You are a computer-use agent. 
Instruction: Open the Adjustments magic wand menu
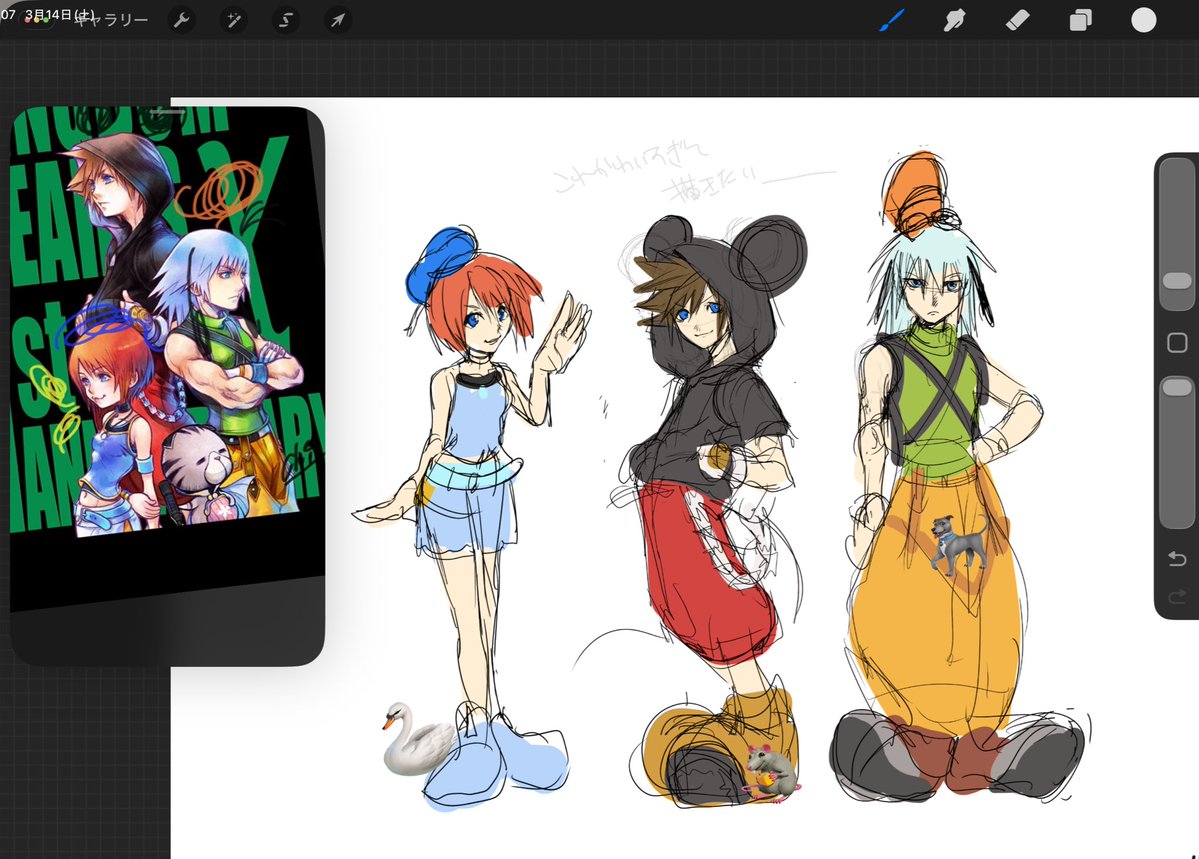click(x=234, y=20)
